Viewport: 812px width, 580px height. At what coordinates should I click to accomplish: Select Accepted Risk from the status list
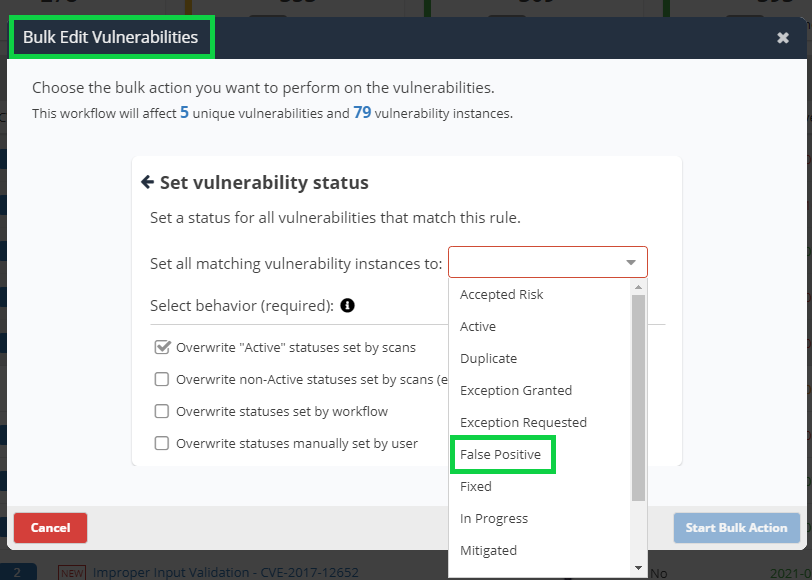[501, 294]
